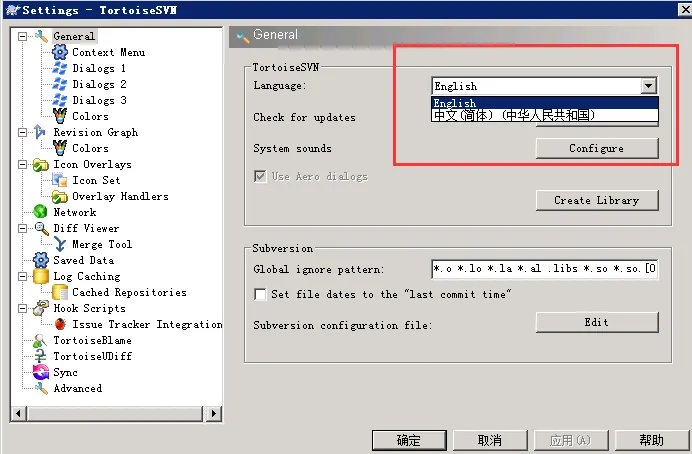This screenshot has width=692, height=454.
Task: Click the Dialogs 1 window icon
Action: (60, 68)
